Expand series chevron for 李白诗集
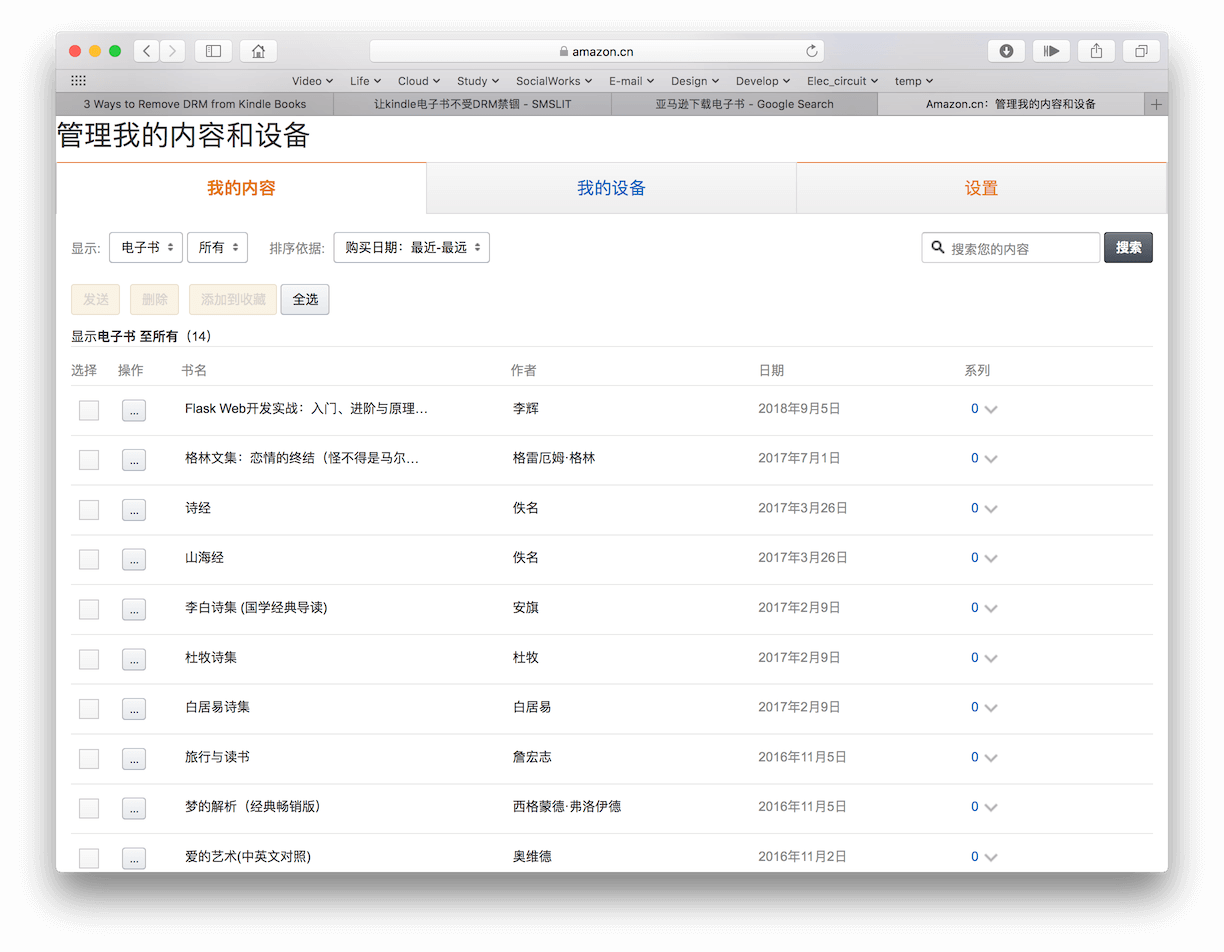 pyautogui.click(x=991, y=608)
